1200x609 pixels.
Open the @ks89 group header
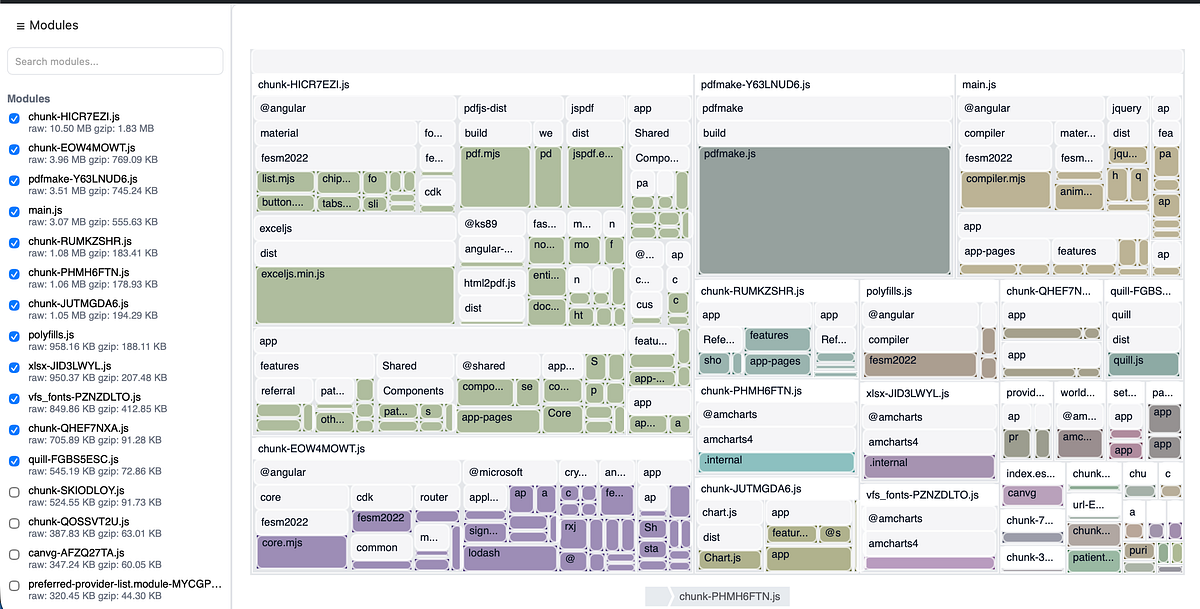(493, 223)
